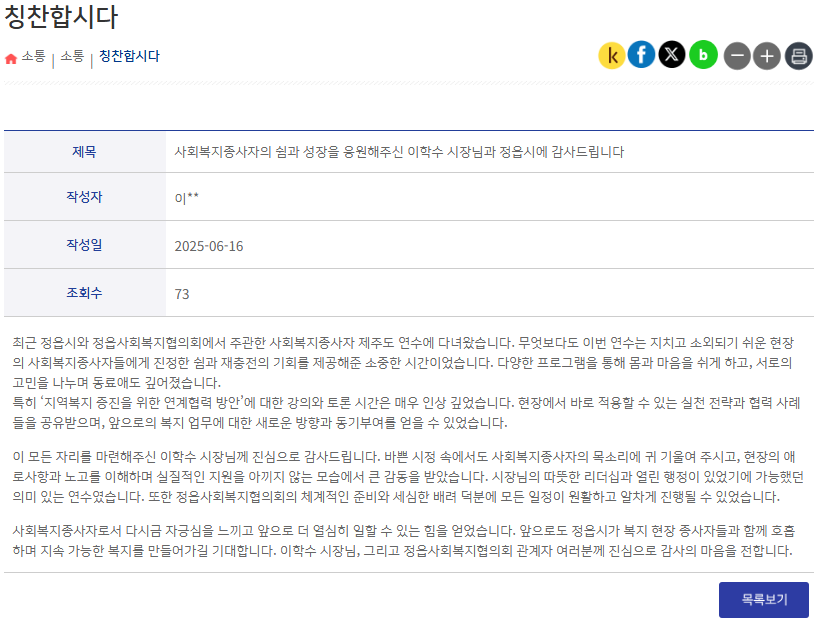Decrease text size with minus icon

click(x=737, y=56)
